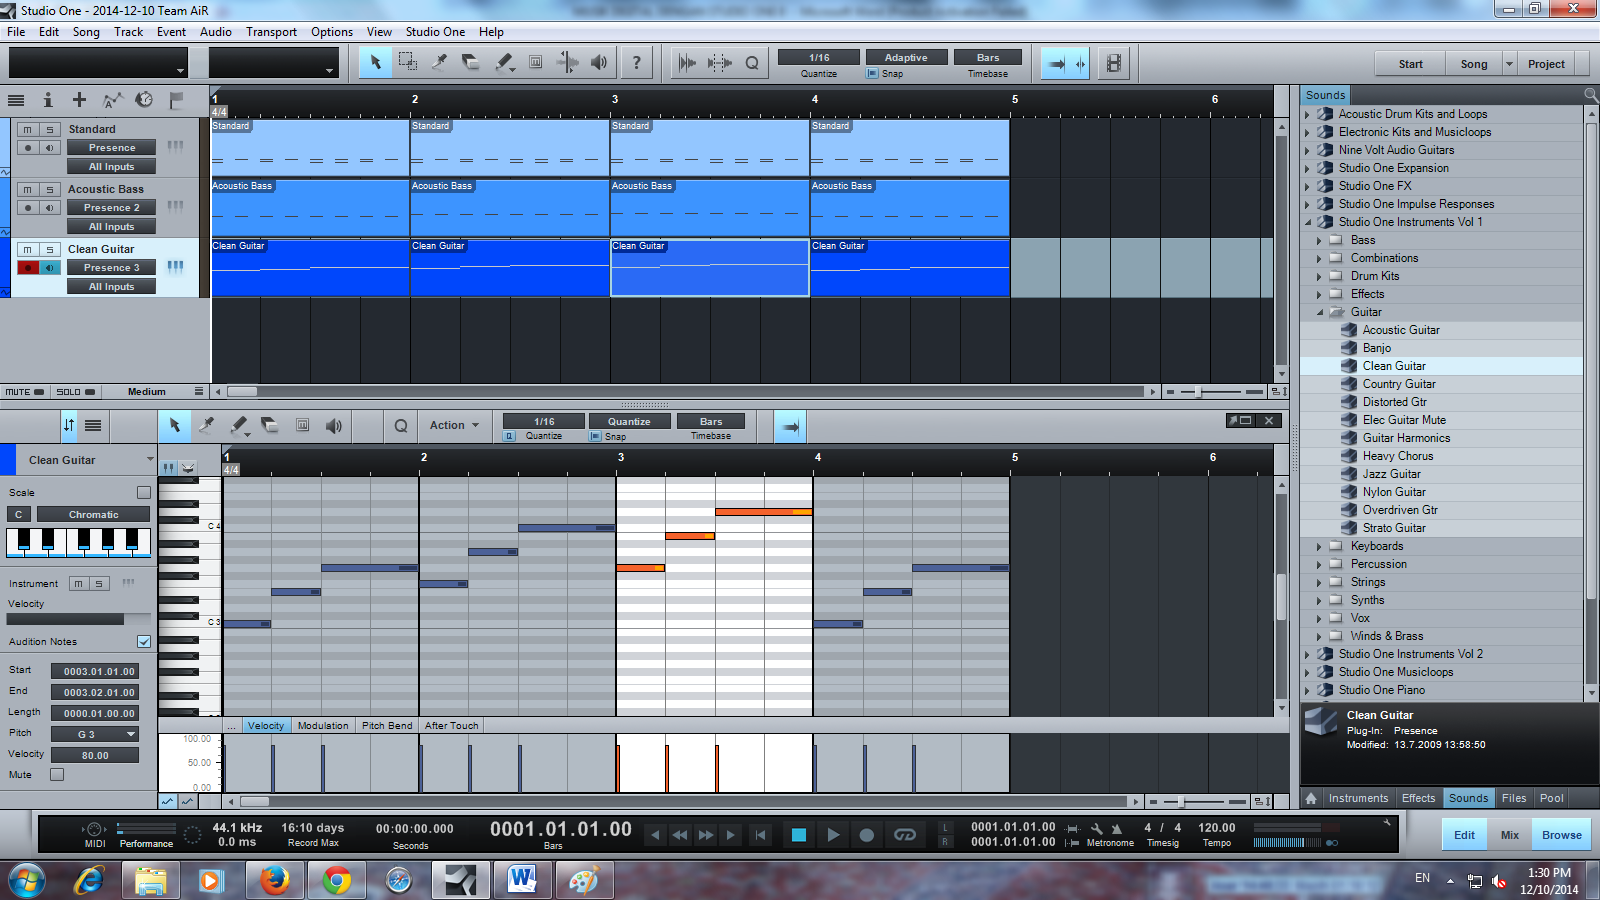Open the Transport menu
This screenshot has height=900, width=1600.
(x=271, y=32)
